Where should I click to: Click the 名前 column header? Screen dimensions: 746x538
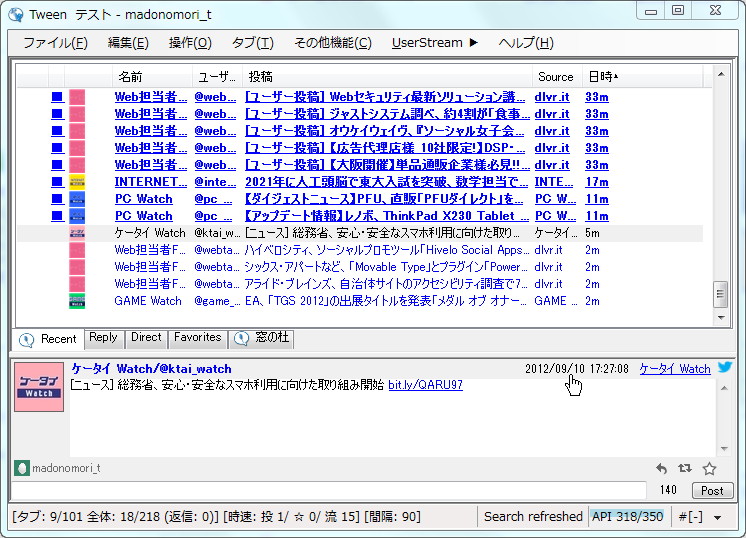click(x=152, y=77)
